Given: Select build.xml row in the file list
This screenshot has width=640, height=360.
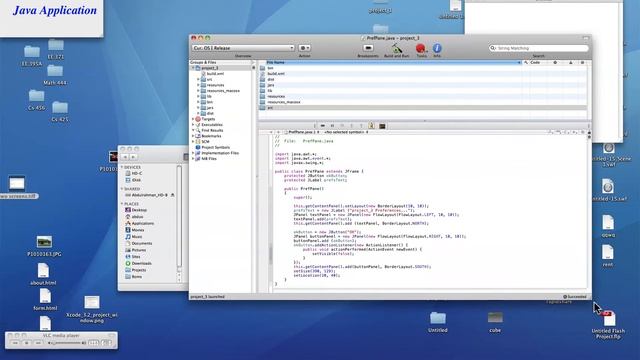Looking at the screenshot, I should point(422,73).
